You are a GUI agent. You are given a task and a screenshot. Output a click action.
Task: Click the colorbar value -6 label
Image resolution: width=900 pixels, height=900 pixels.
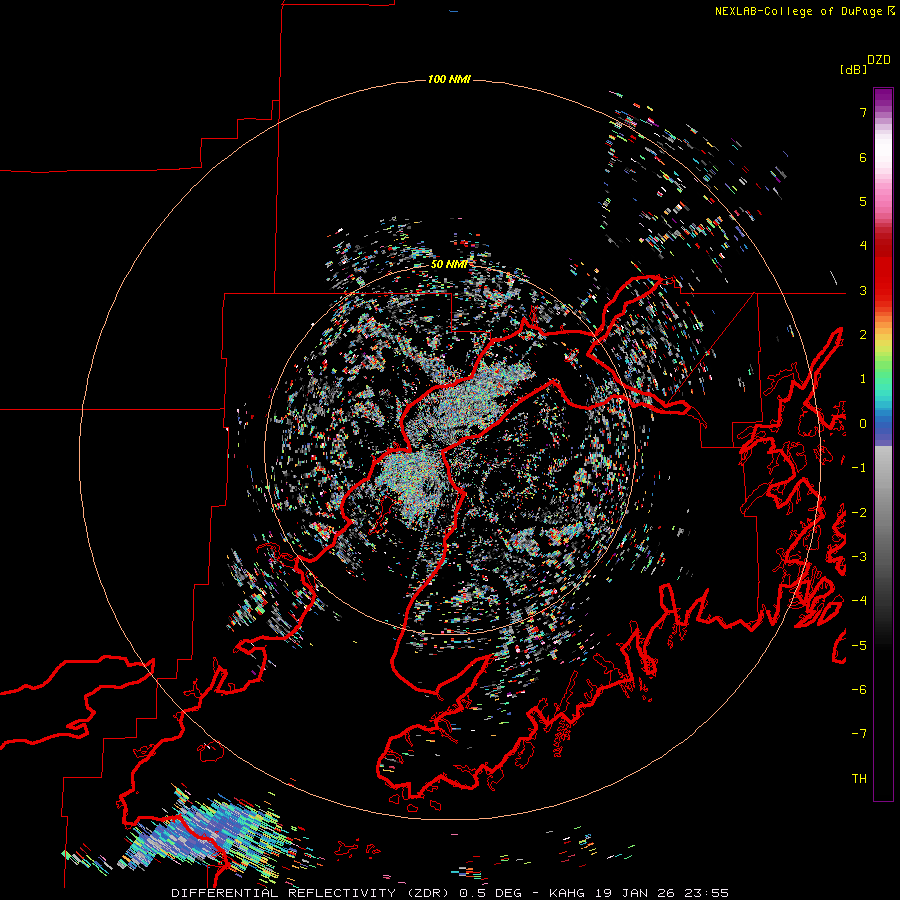(859, 690)
